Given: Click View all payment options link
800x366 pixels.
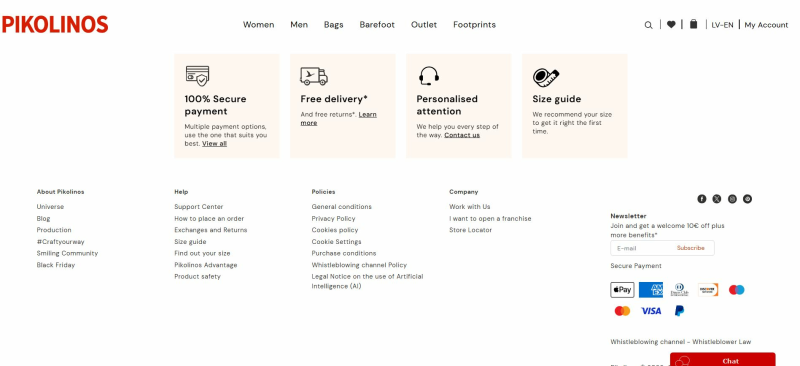Looking at the screenshot, I should [x=214, y=143].
